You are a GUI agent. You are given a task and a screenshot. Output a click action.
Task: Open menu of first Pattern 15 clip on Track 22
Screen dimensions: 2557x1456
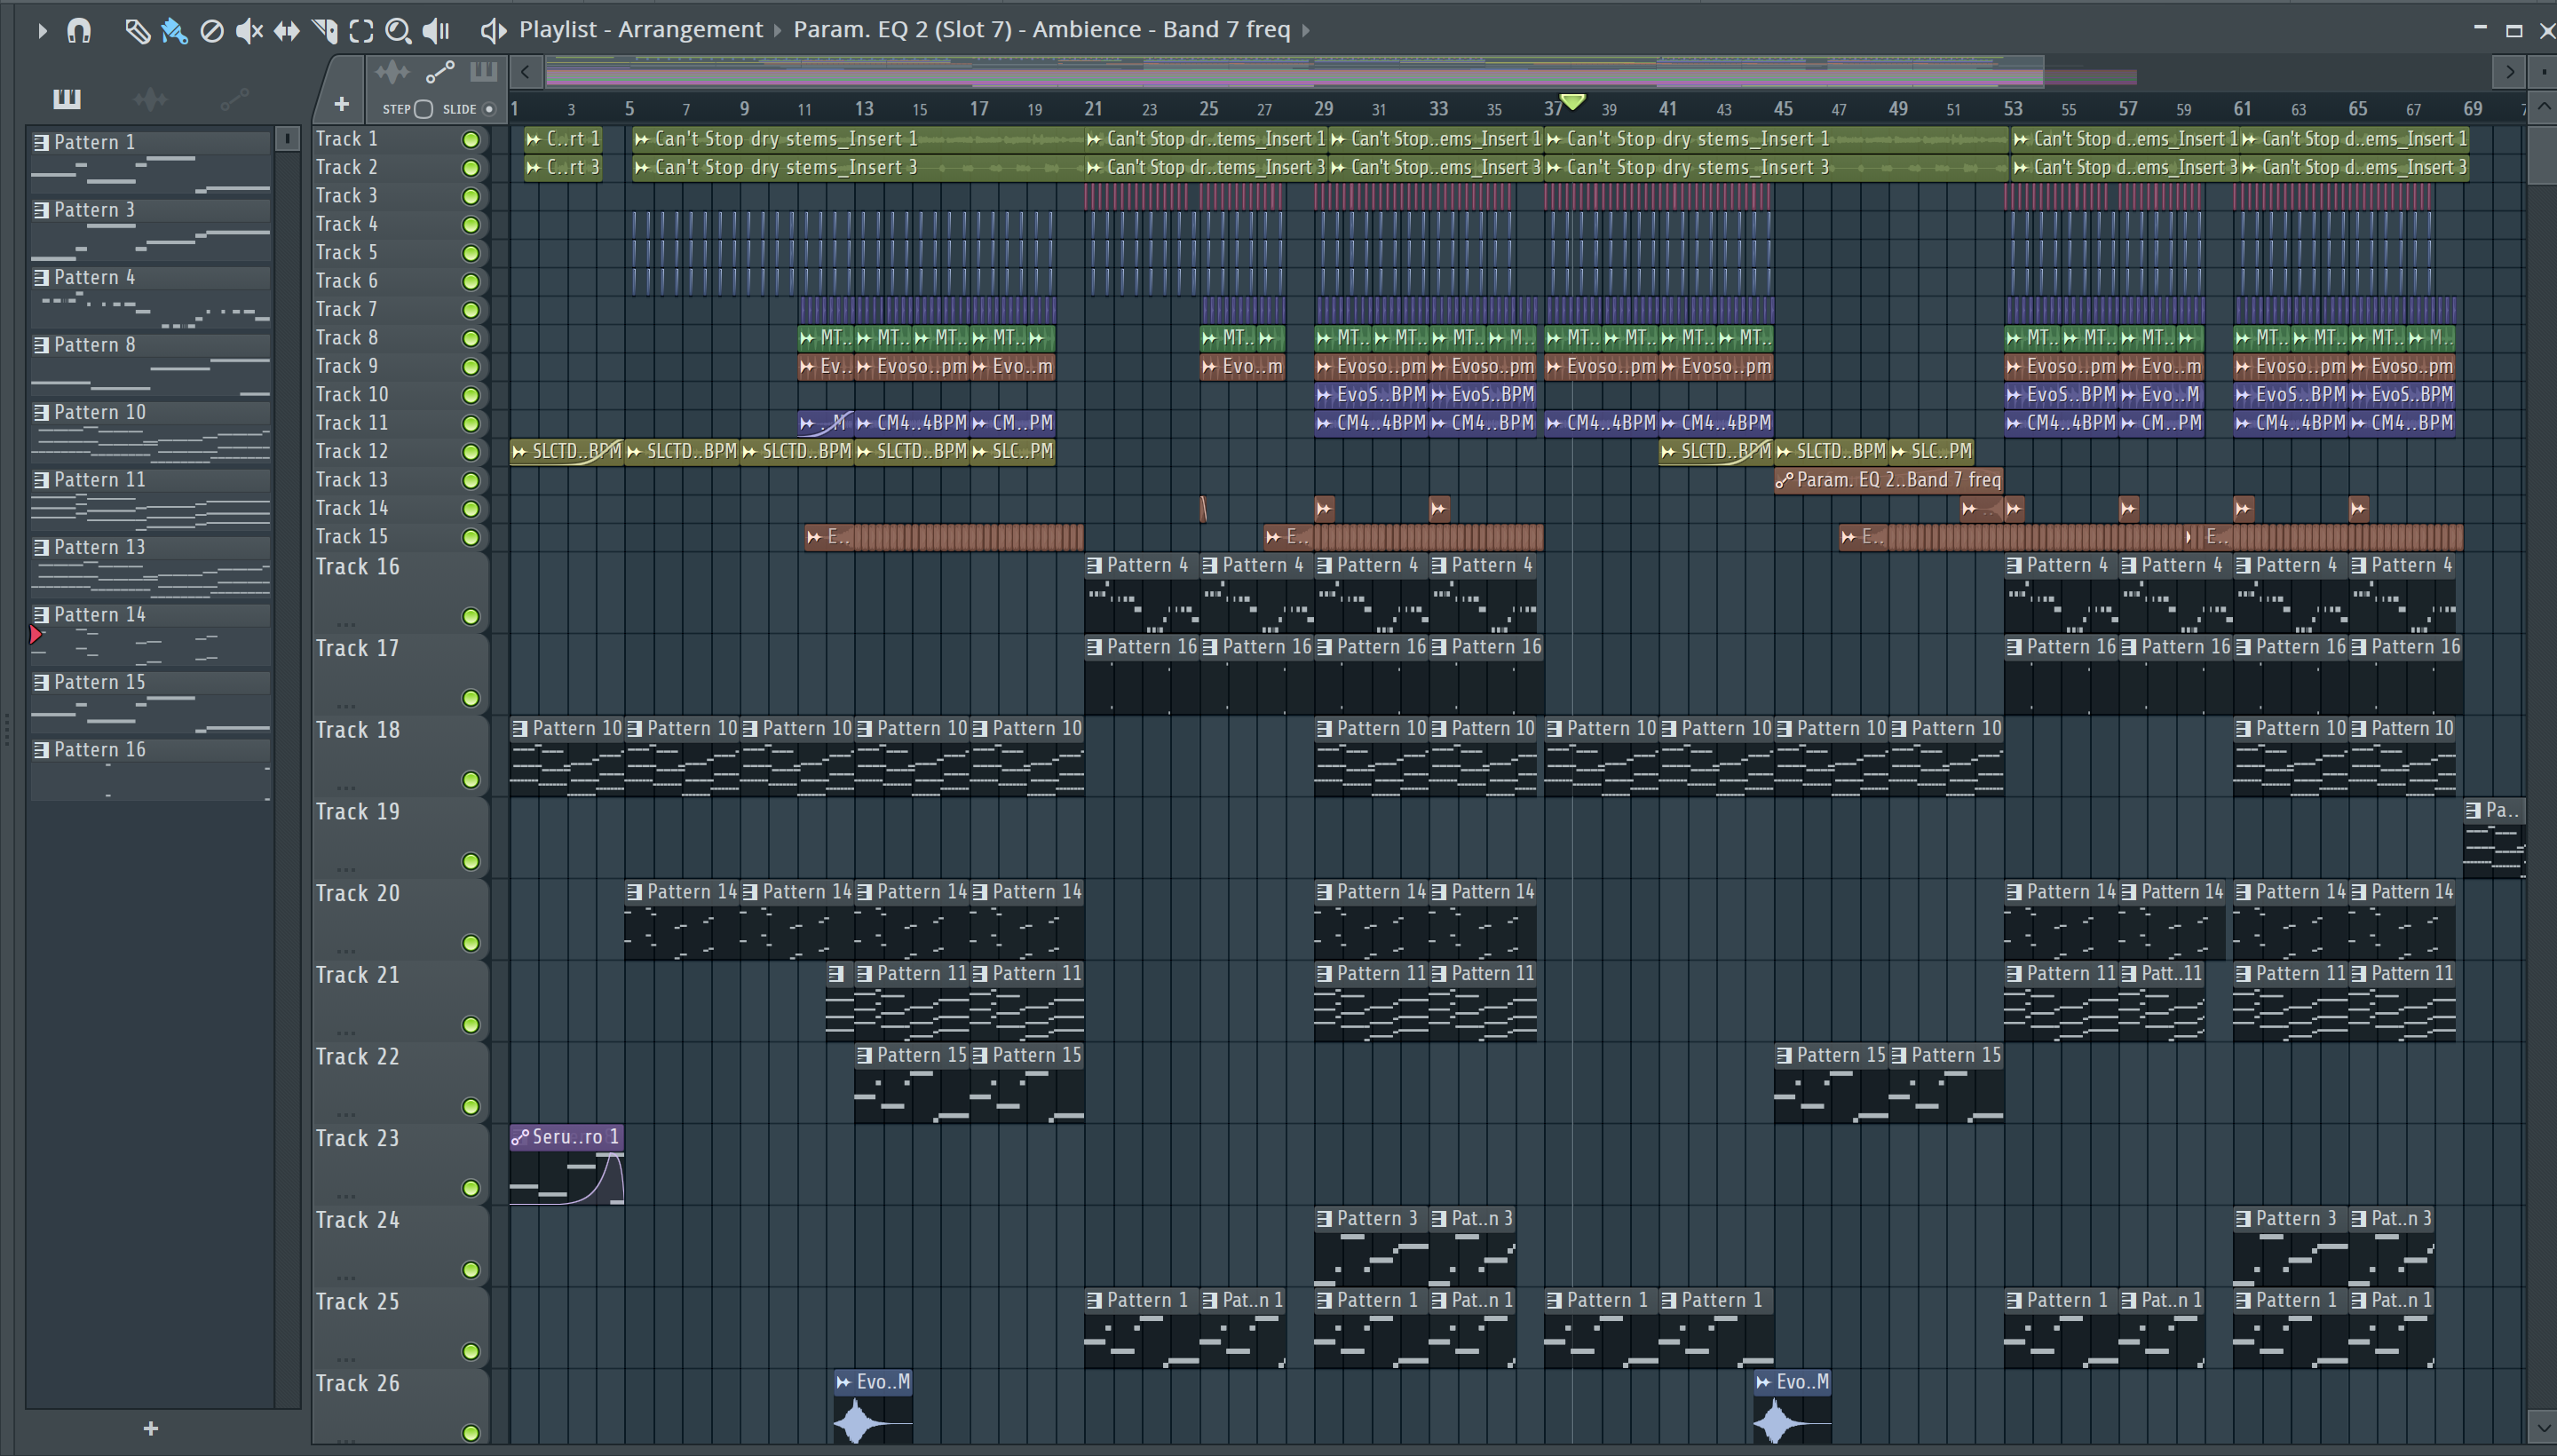[x=865, y=1056]
